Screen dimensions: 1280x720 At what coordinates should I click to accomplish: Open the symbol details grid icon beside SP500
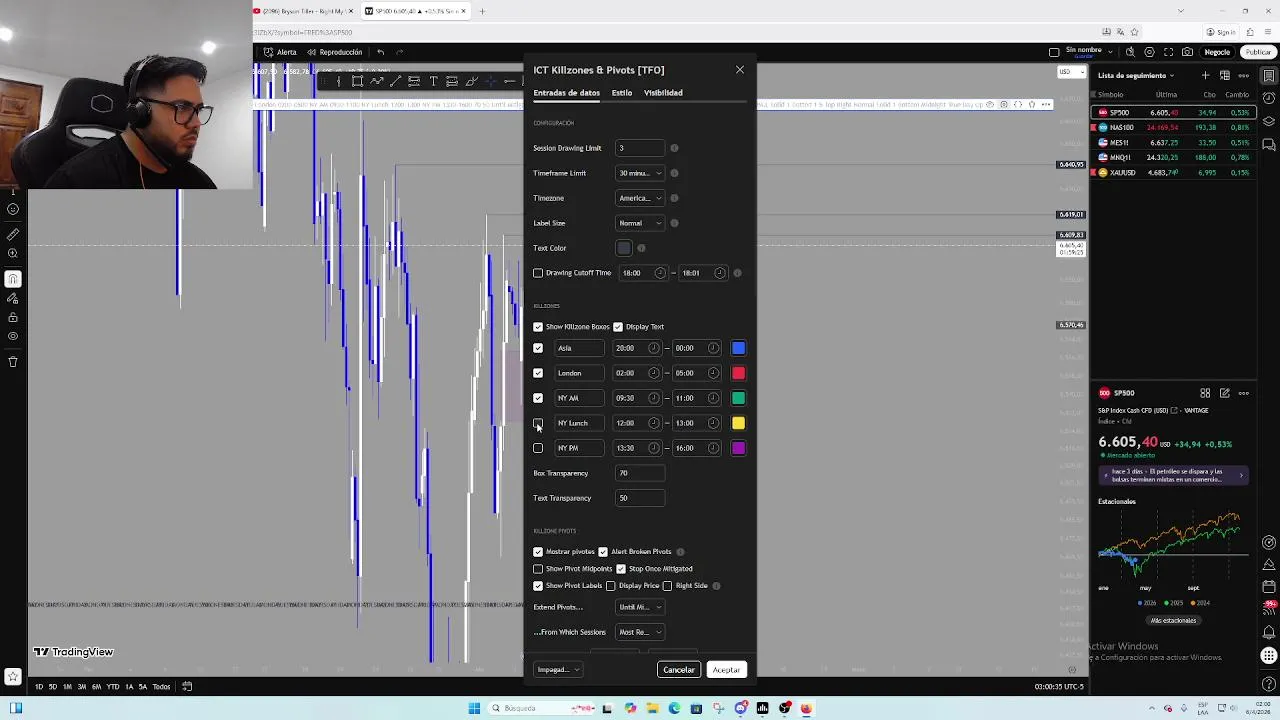(1205, 393)
